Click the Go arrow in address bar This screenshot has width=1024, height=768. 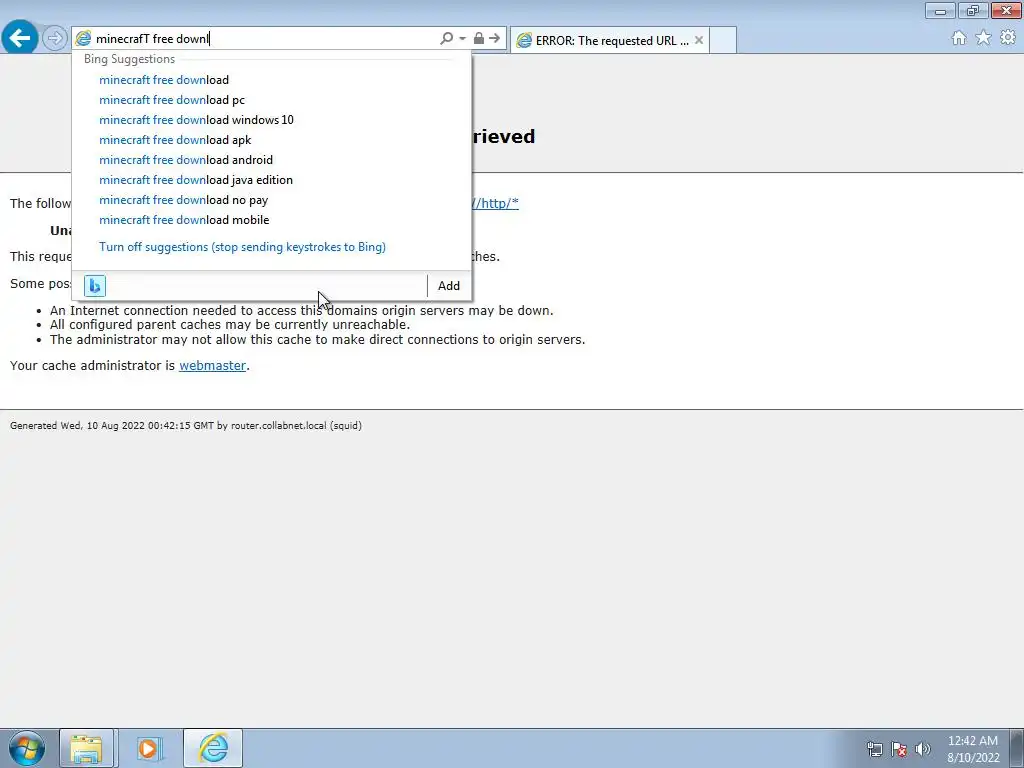click(x=494, y=39)
